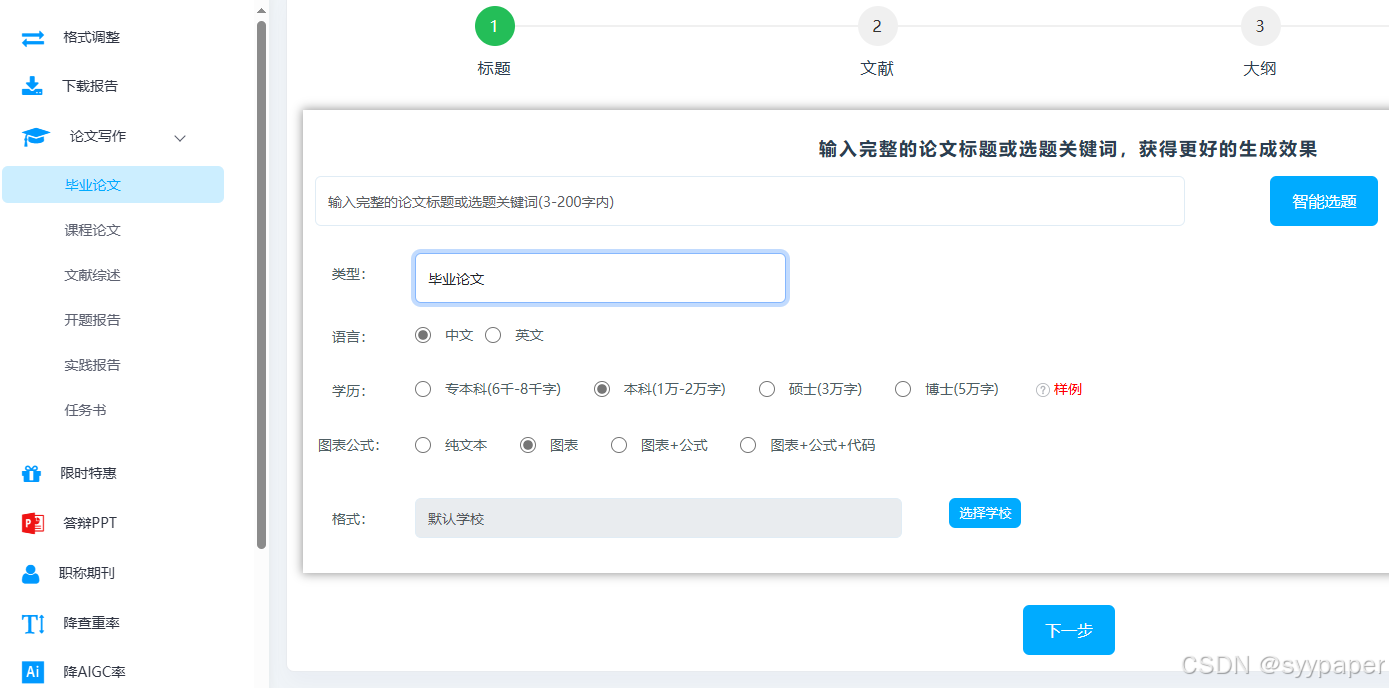Click the 选择学校 button
The width and height of the screenshot is (1389, 688).
point(985,513)
